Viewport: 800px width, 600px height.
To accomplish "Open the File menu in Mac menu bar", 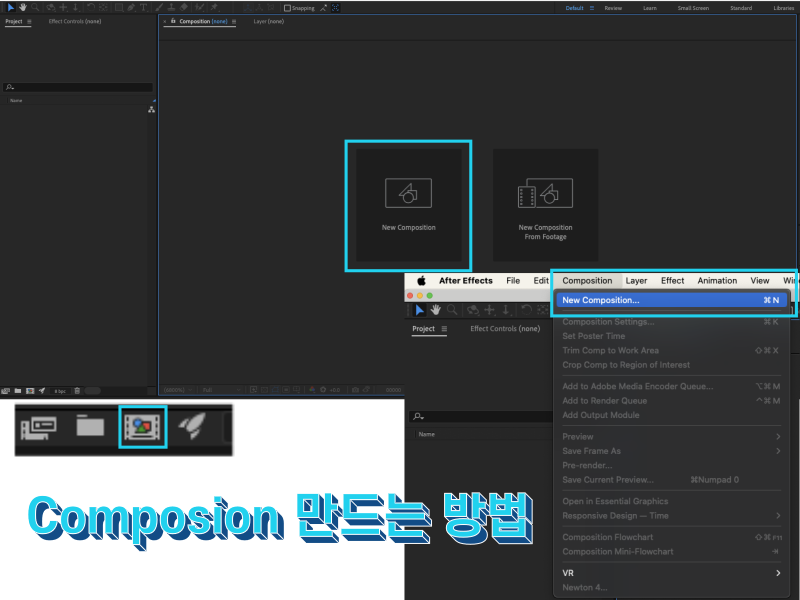I will point(513,281).
